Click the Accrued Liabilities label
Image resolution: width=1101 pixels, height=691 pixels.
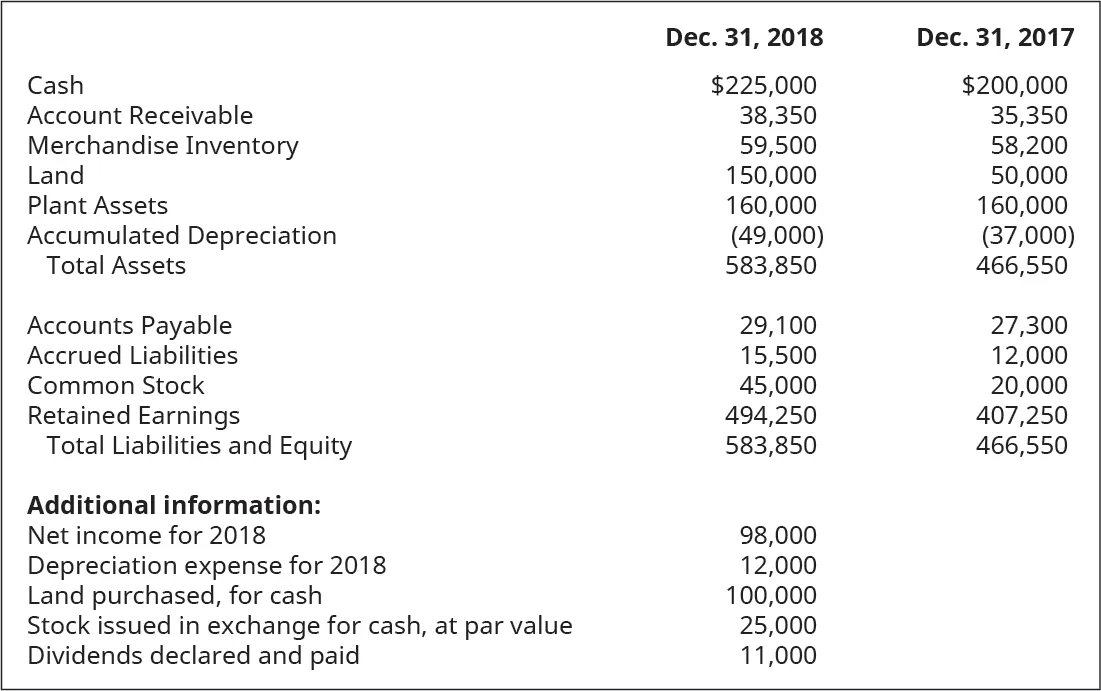pos(132,356)
